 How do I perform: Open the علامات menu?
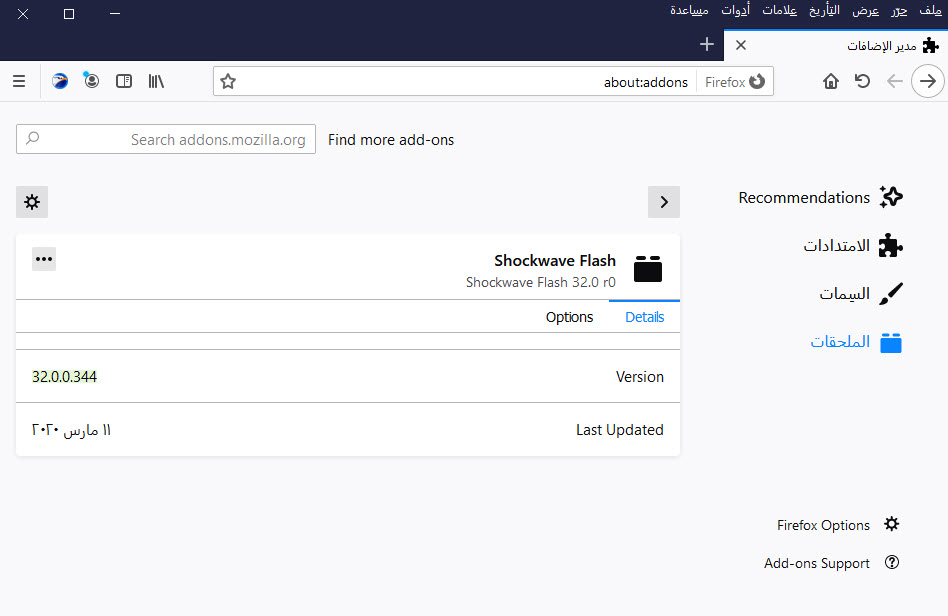(779, 10)
